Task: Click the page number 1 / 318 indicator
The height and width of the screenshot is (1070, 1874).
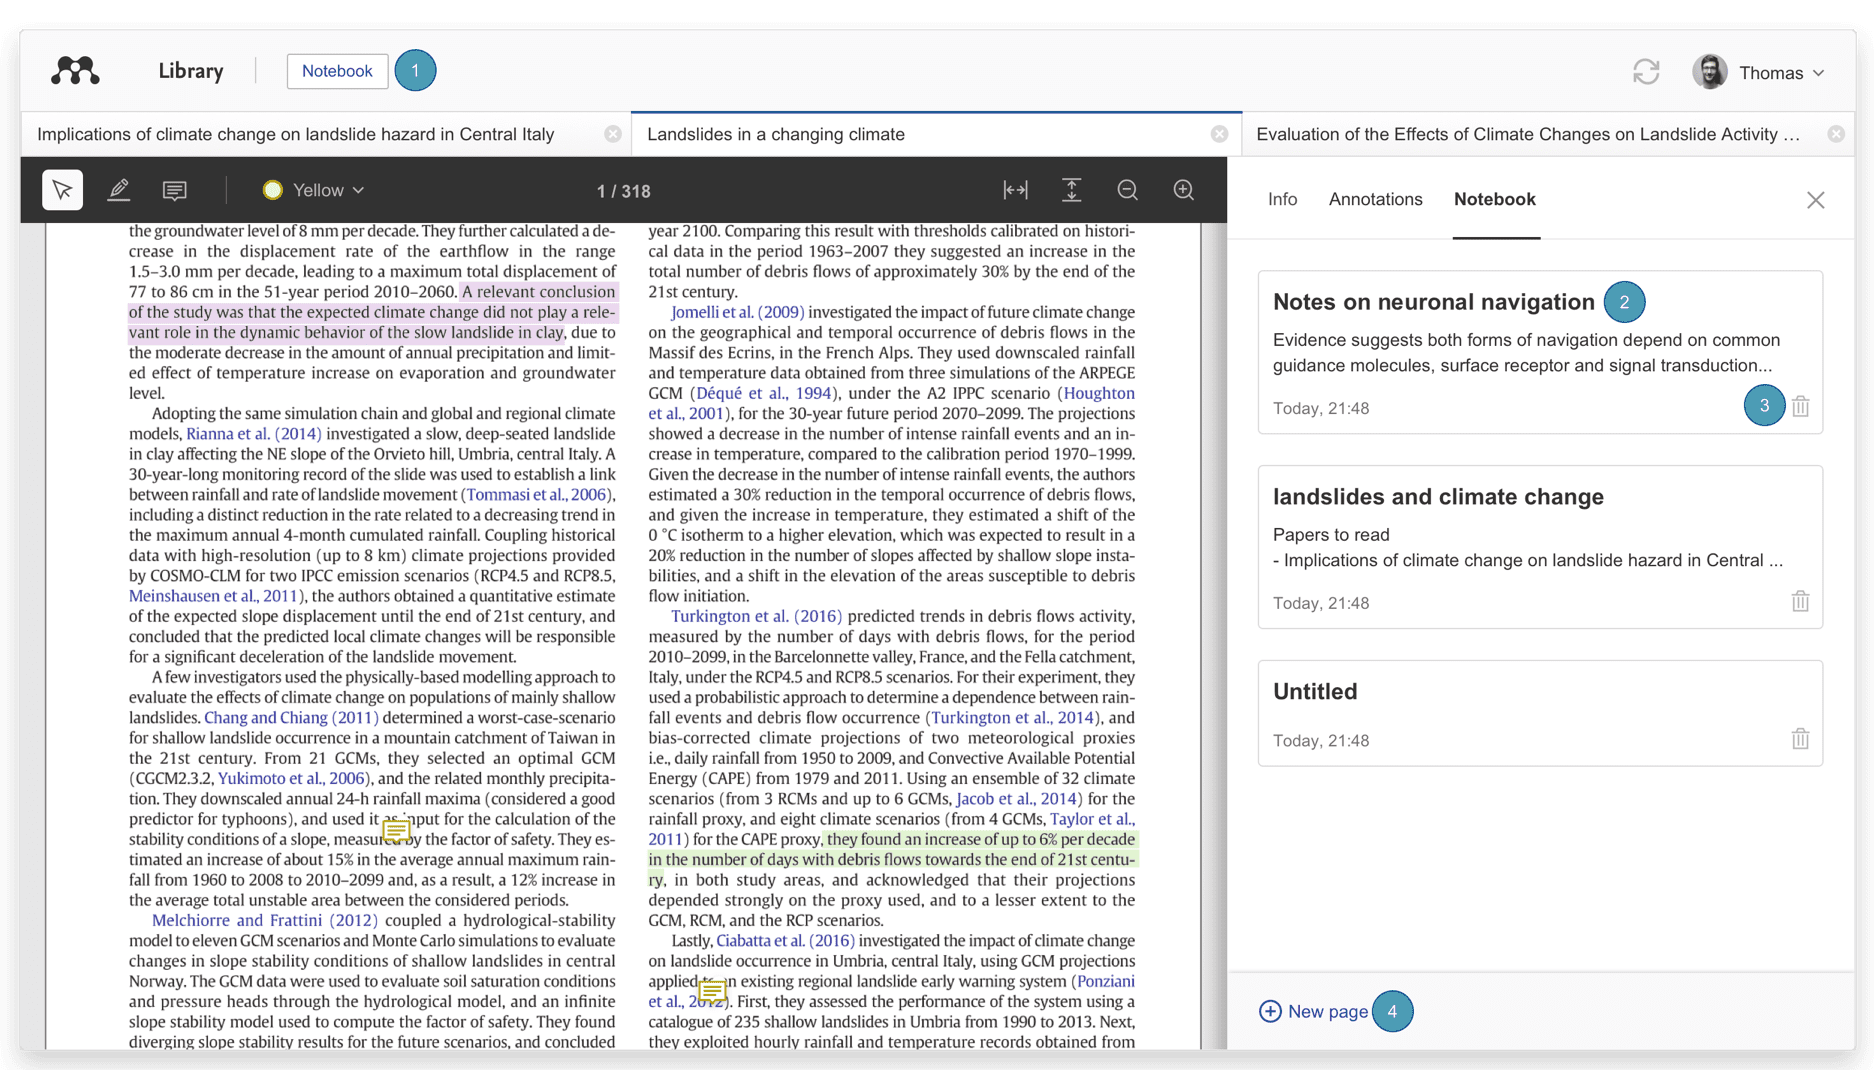Action: (623, 191)
